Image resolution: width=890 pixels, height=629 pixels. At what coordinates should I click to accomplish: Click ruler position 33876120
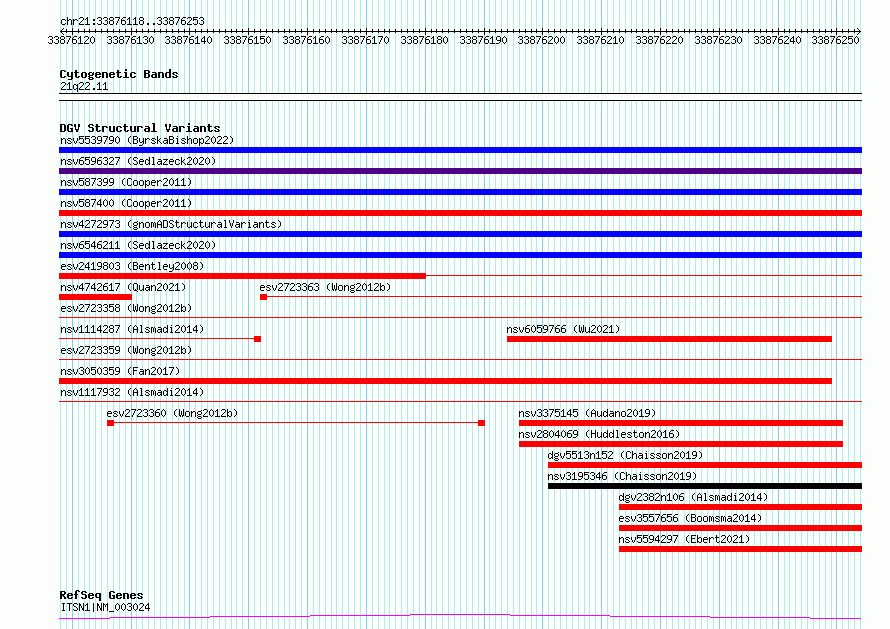72,40
